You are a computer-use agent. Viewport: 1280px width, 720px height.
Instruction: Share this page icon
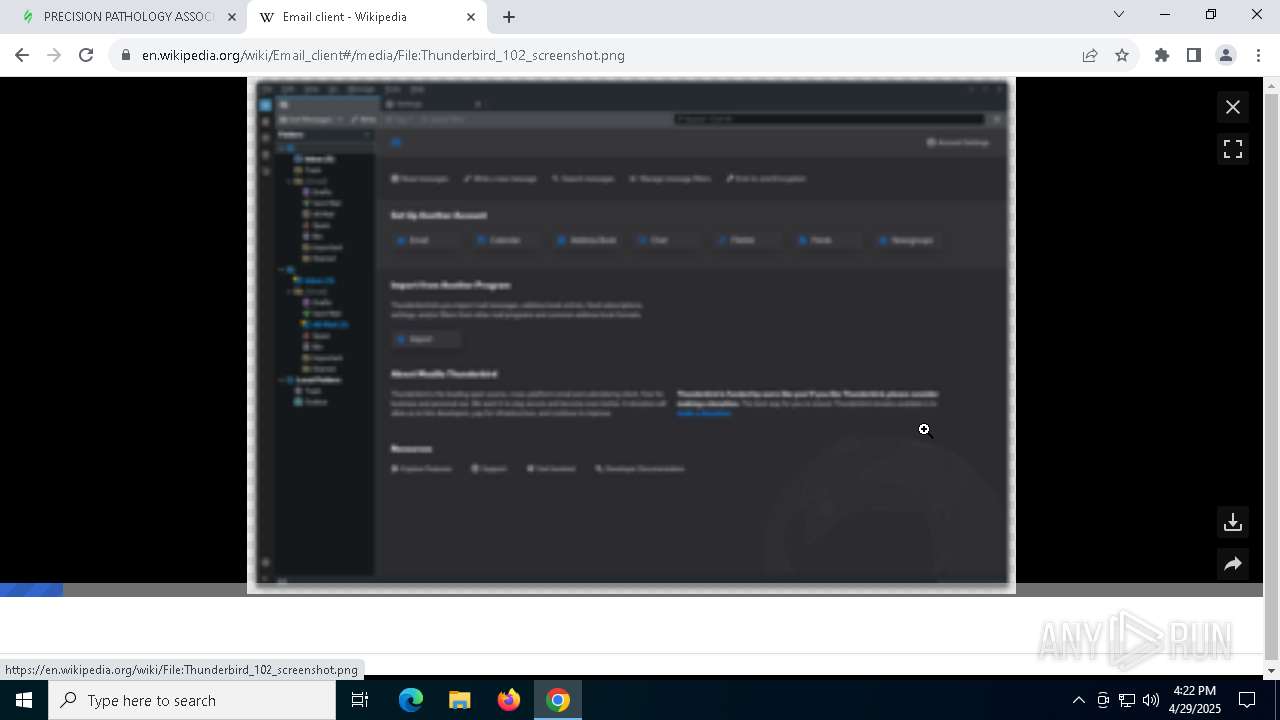1090,56
